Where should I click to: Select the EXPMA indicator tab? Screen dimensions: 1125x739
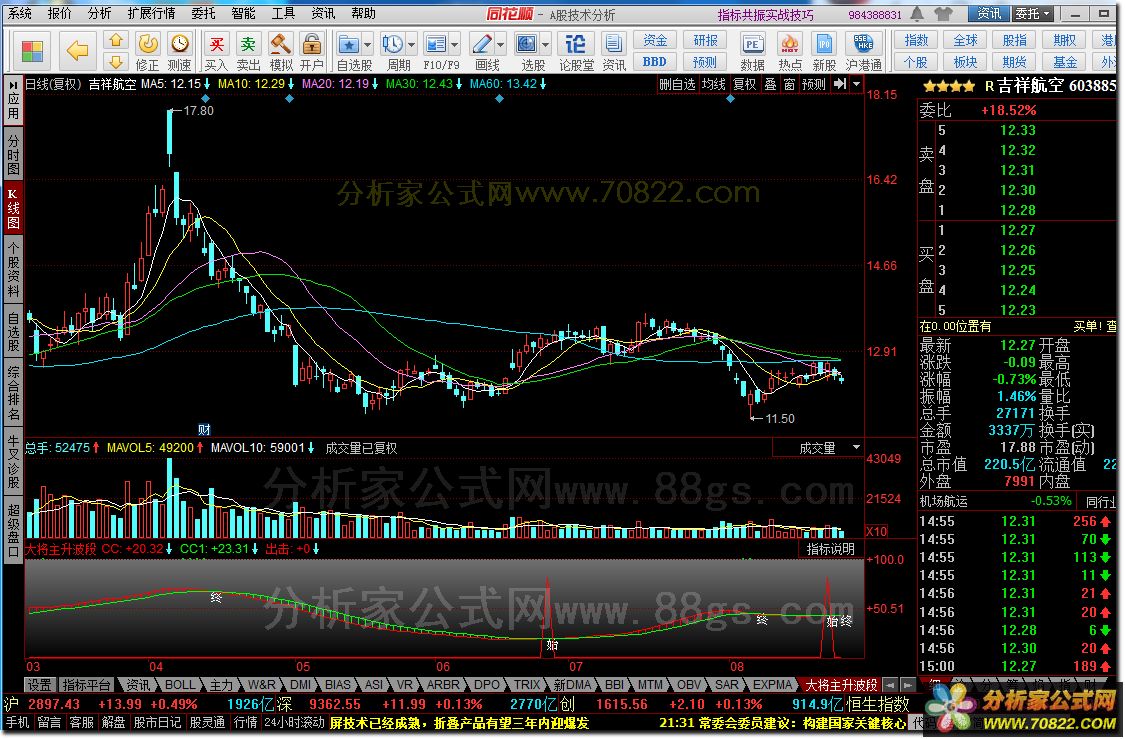pos(773,684)
